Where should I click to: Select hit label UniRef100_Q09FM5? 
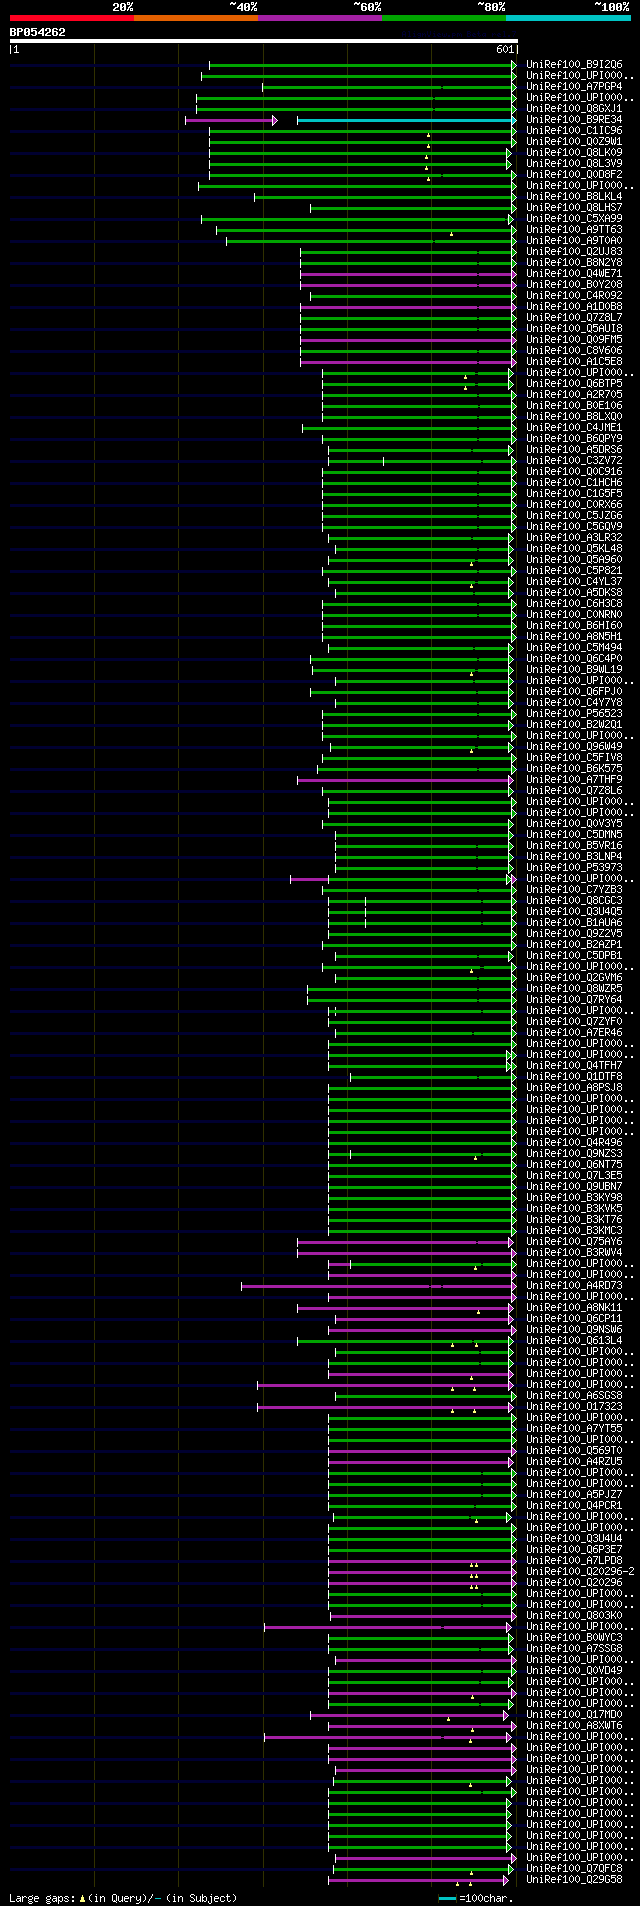click(574, 339)
